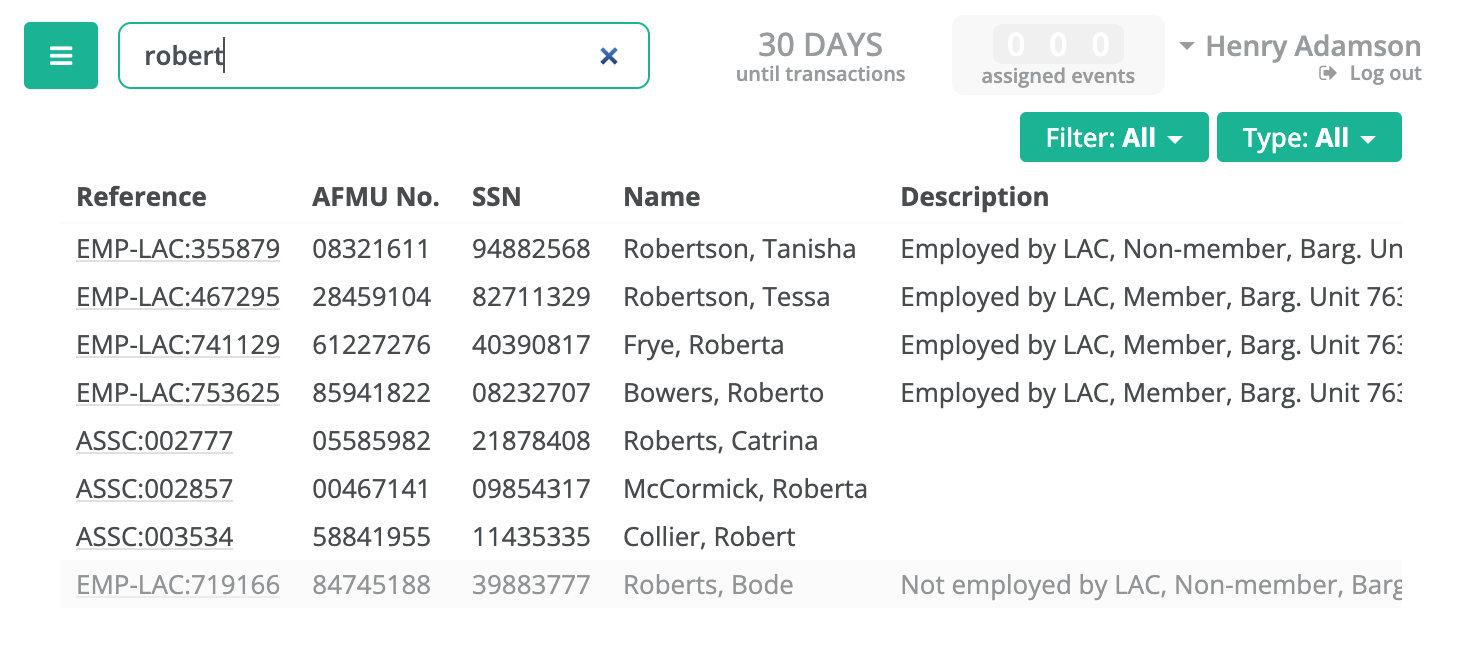Open the assigned events counter
The width and height of the screenshot is (1462, 666).
[1058, 55]
